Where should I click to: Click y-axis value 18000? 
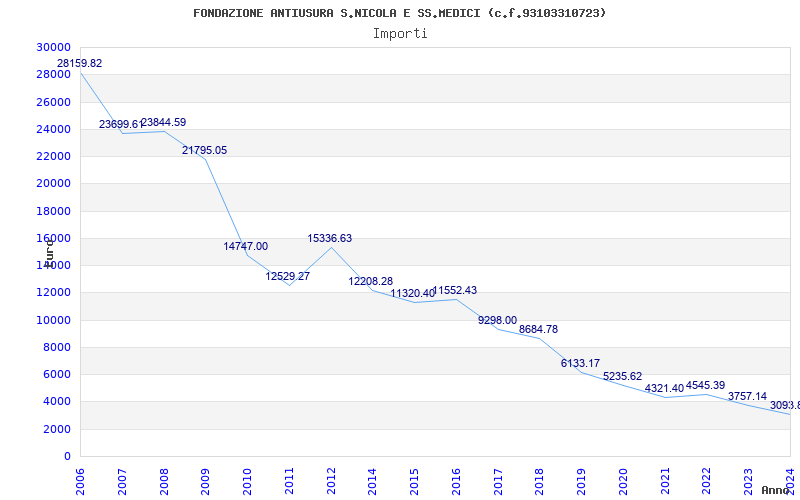[53, 211]
